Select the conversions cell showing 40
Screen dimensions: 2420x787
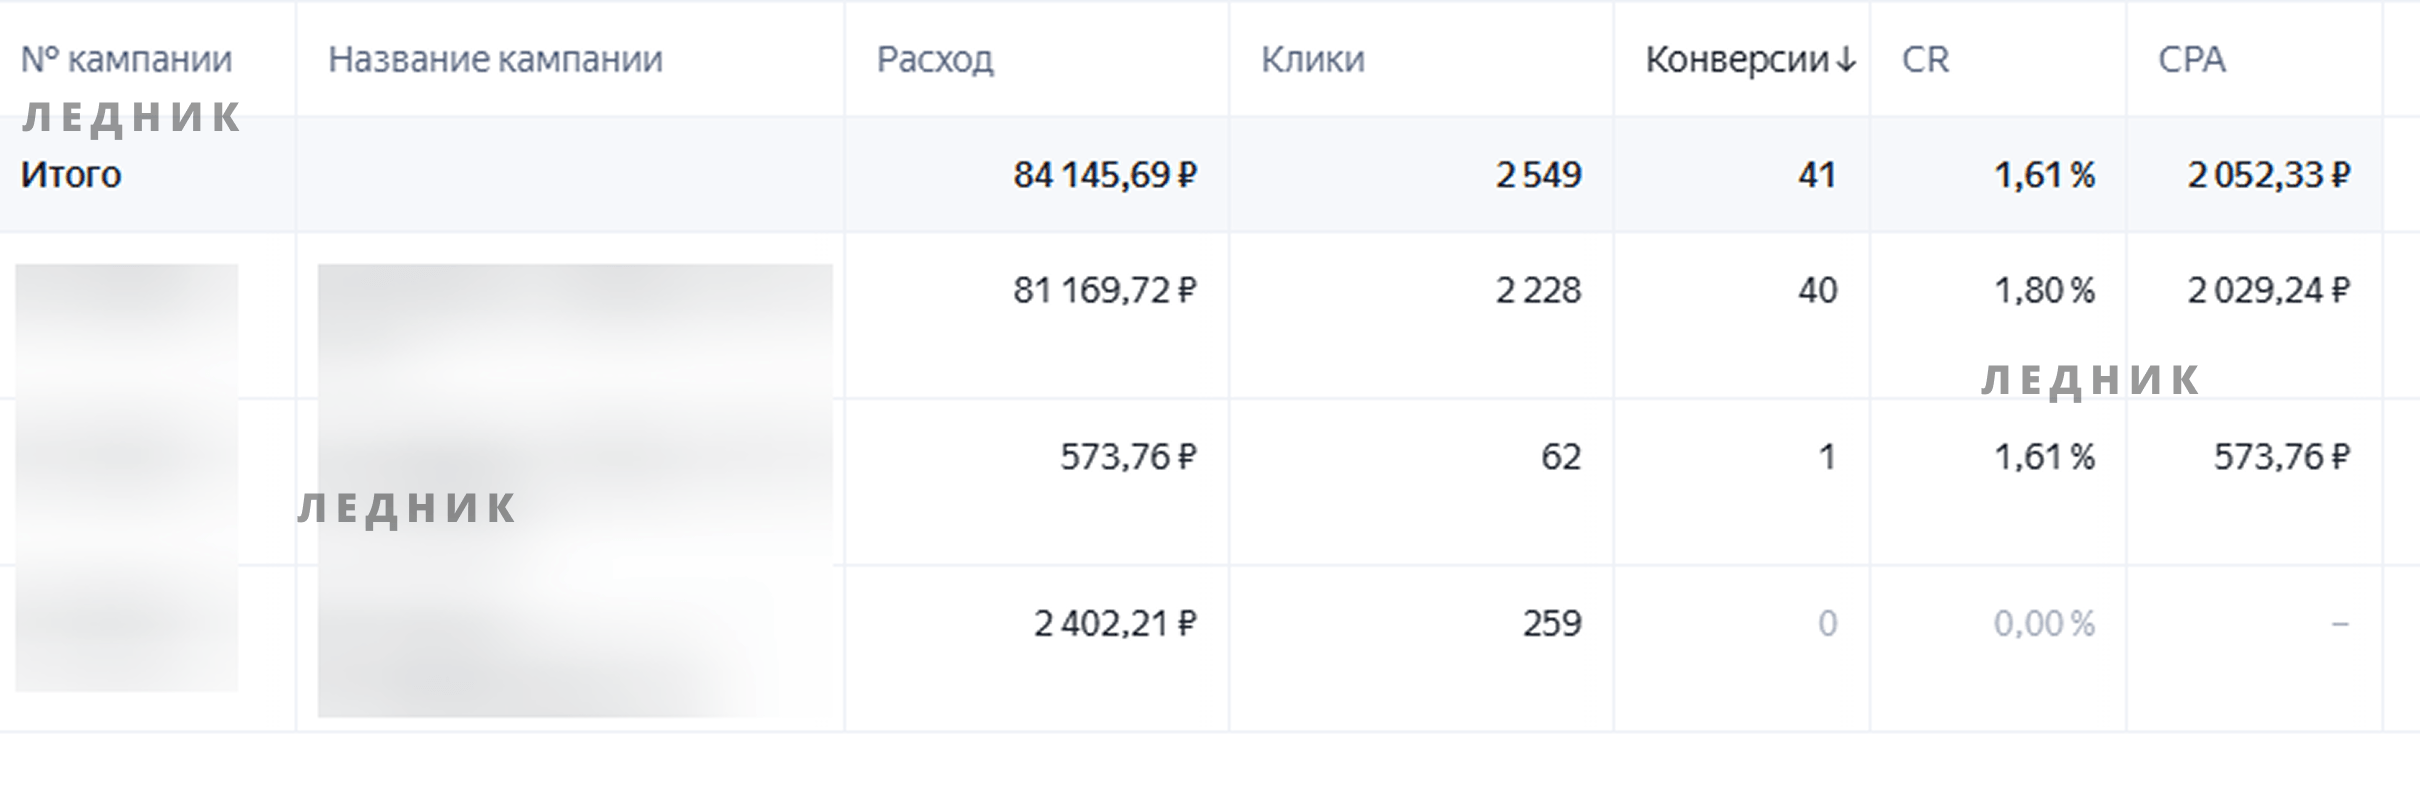(x=1817, y=290)
